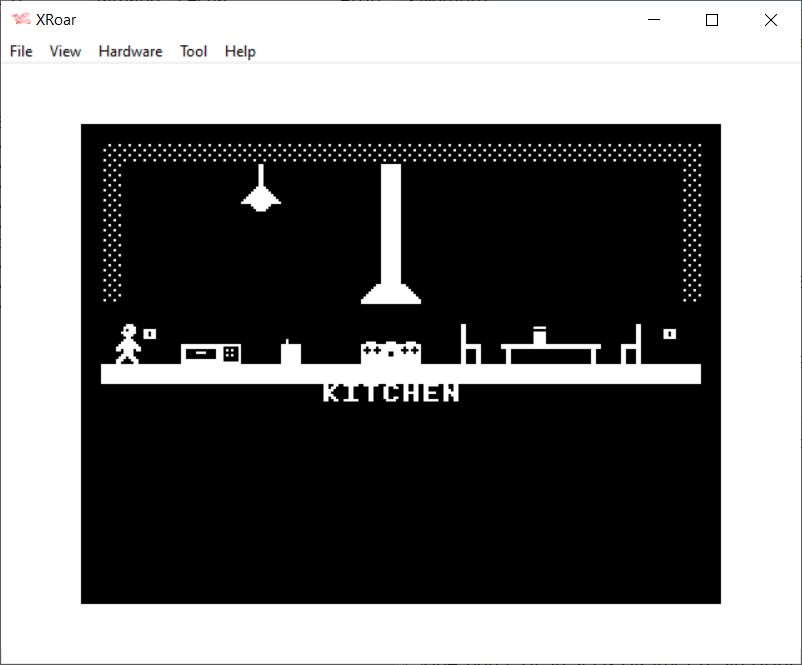This screenshot has width=802, height=665.
Task: Click the stove with burner knobs
Action: [390, 352]
